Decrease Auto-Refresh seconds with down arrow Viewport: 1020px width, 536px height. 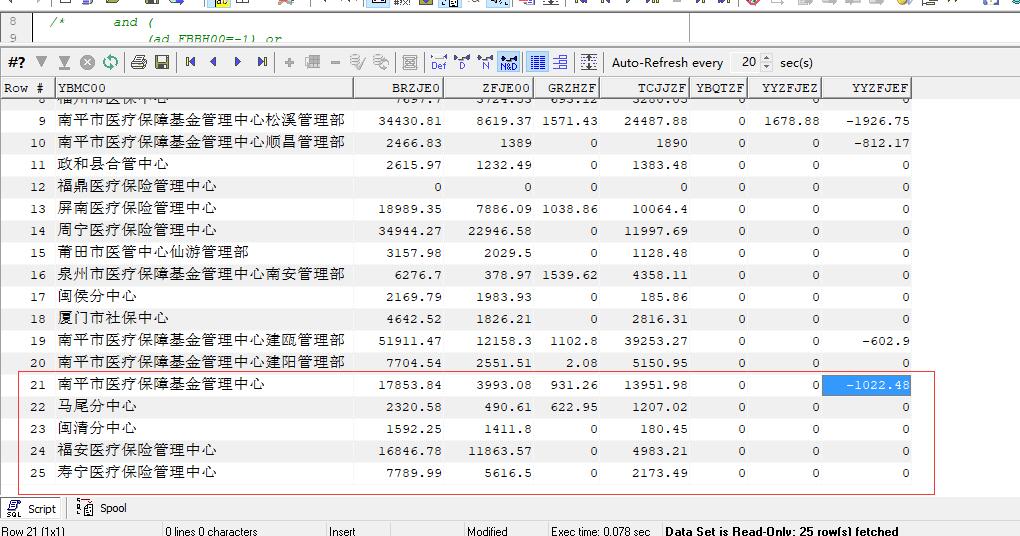point(767,66)
